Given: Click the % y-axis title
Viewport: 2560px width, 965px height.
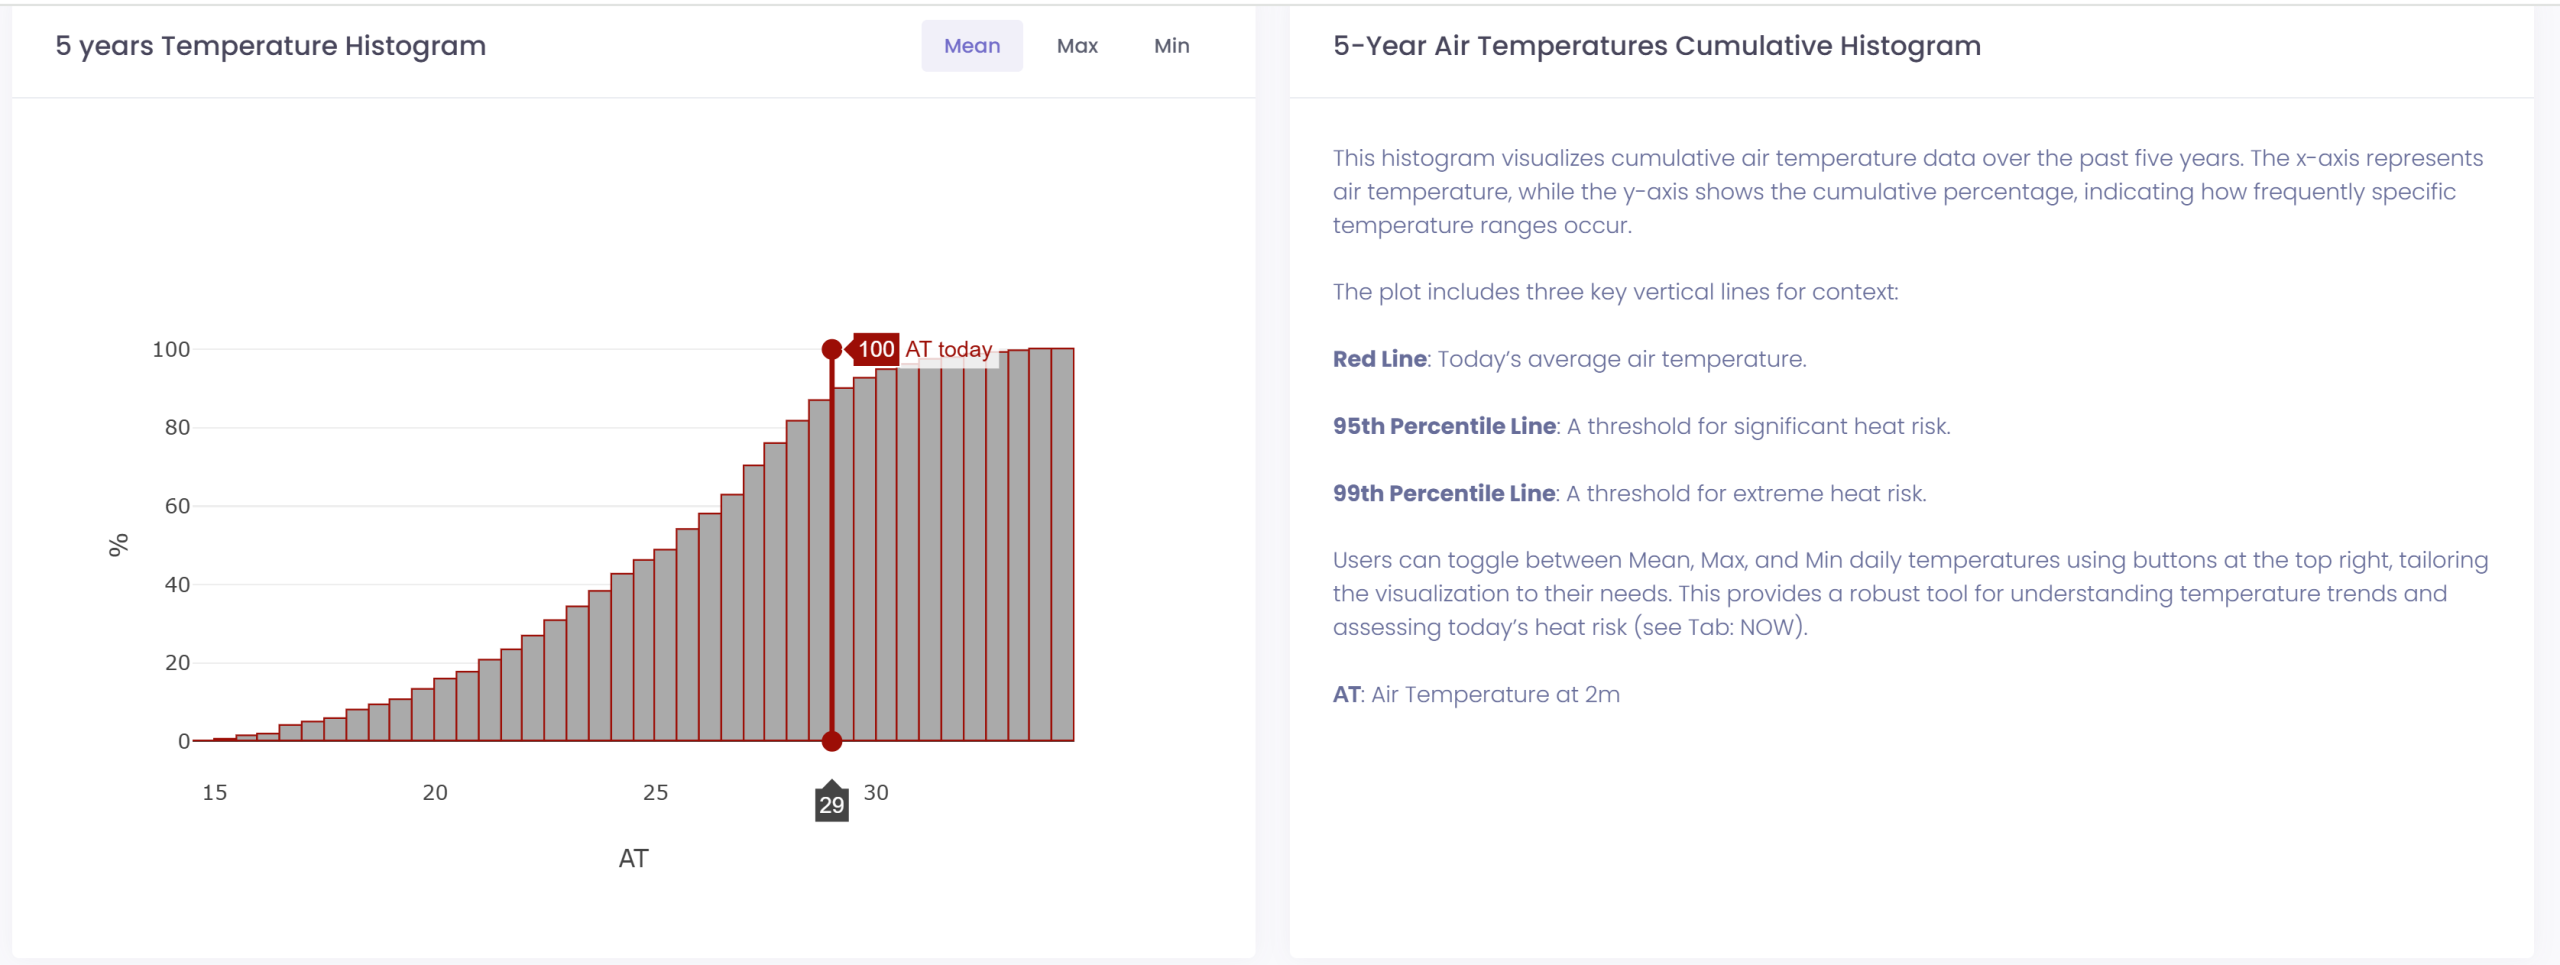Looking at the screenshot, I should pyautogui.click(x=118, y=545).
